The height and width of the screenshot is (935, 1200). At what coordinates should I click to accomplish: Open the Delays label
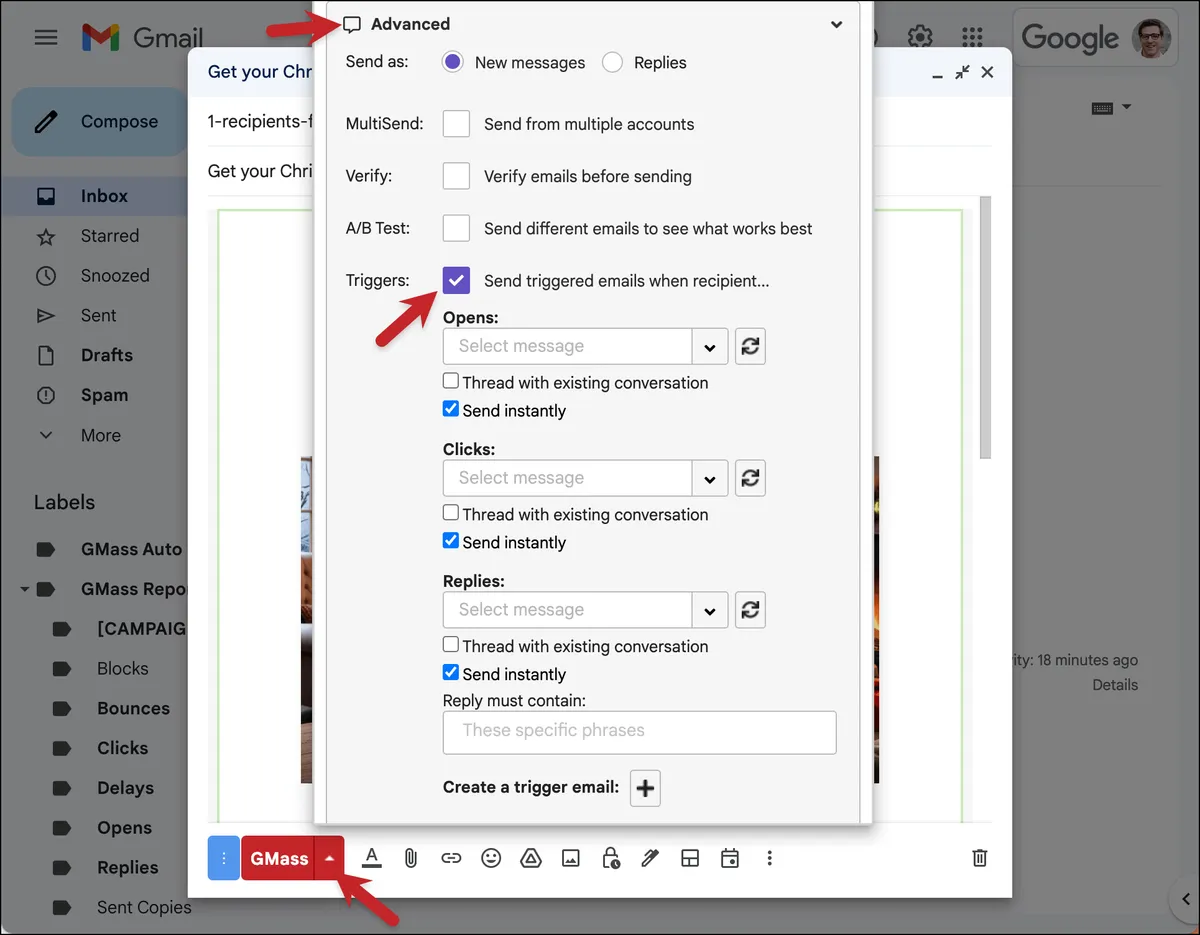(125, 788)
